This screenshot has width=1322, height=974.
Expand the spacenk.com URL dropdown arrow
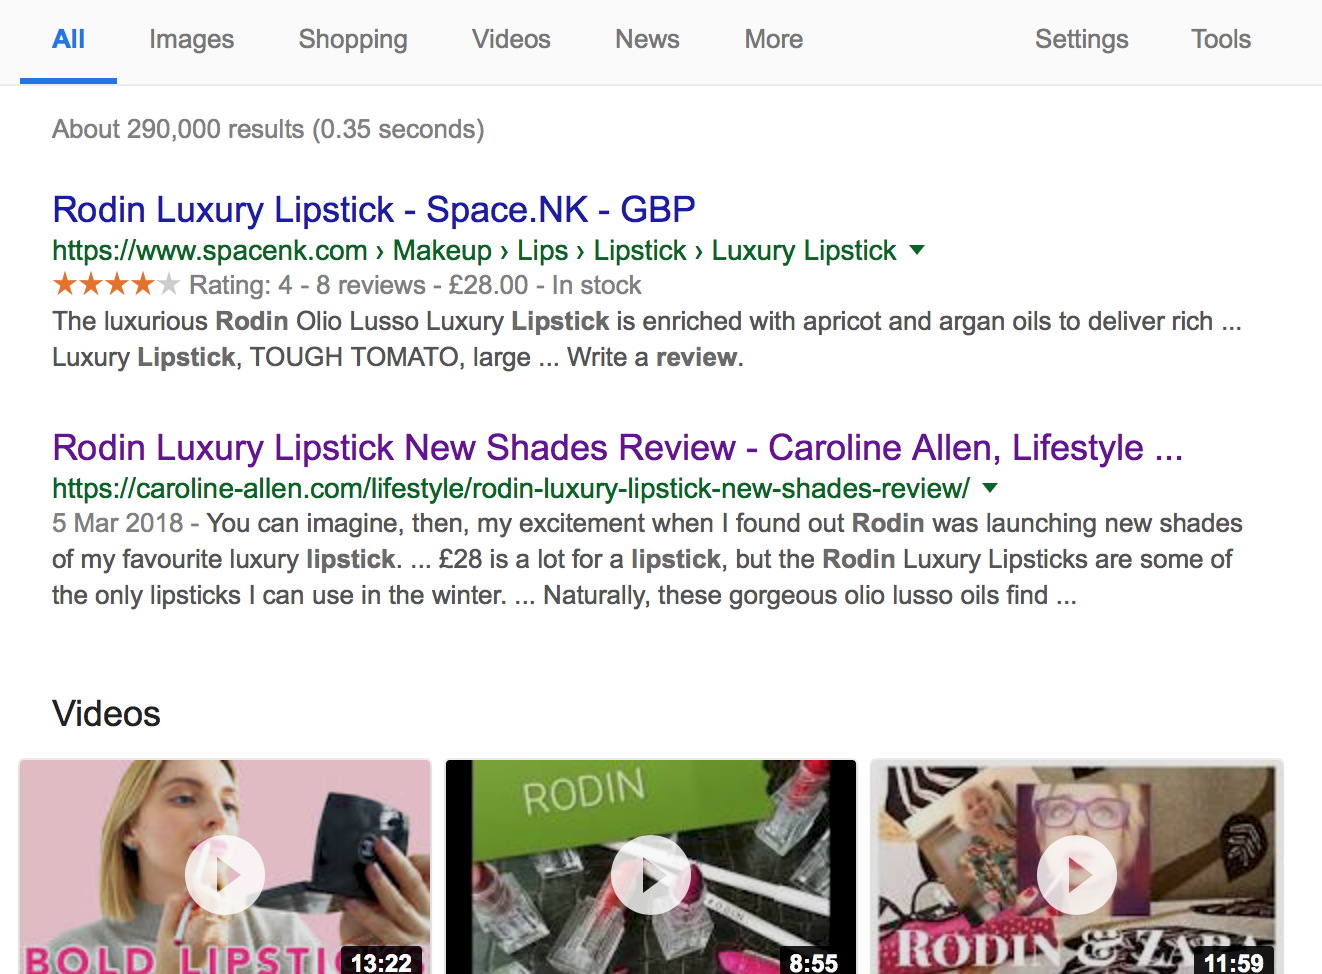[x=917, y=250]
